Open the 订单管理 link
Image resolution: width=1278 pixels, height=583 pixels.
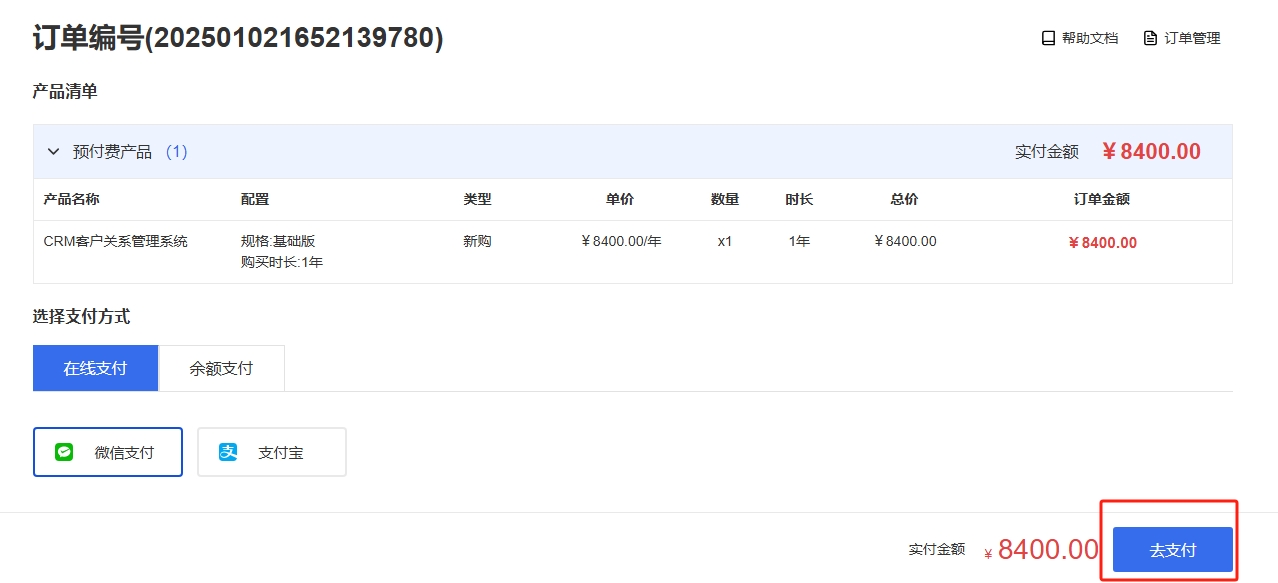pos(1182,38)
